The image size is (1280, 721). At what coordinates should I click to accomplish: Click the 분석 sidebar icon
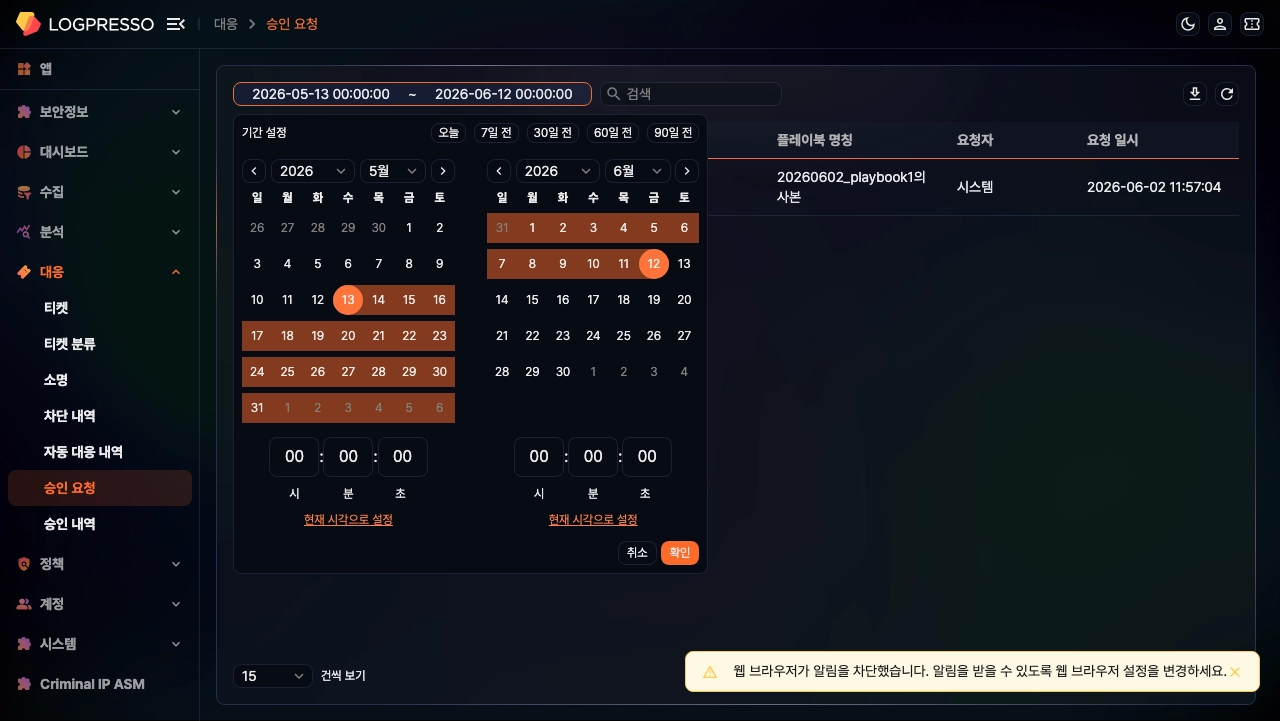click(x=24, y=232)
